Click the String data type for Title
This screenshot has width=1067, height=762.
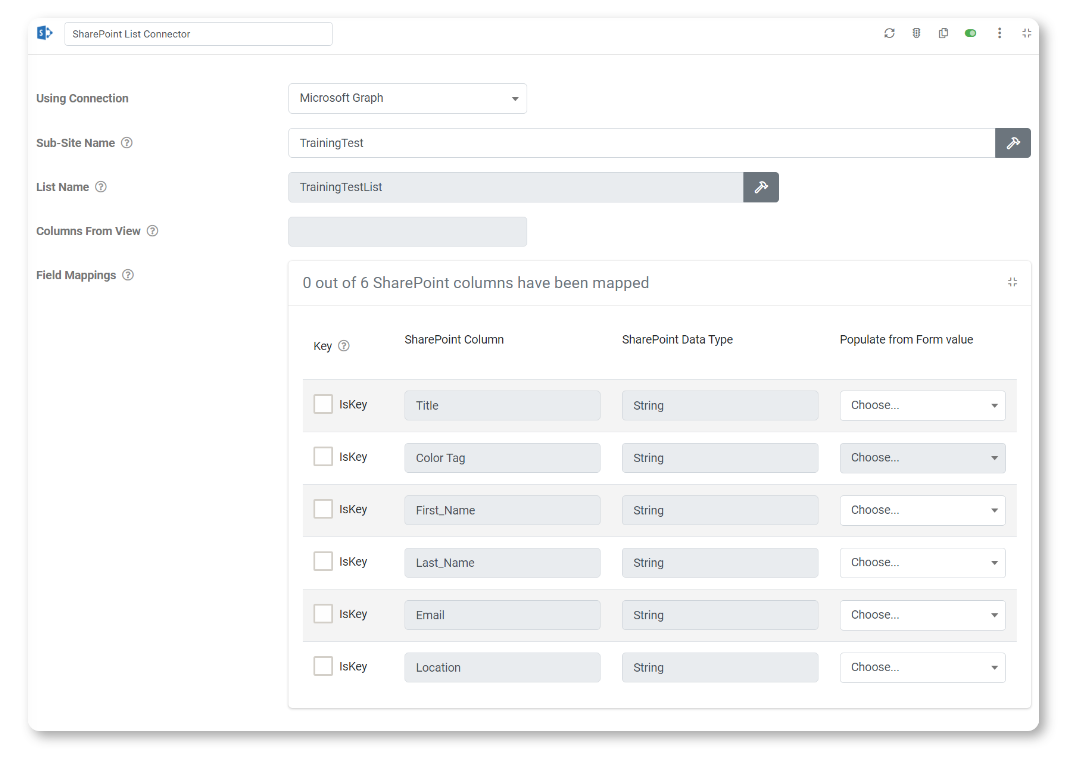[720, 405]
